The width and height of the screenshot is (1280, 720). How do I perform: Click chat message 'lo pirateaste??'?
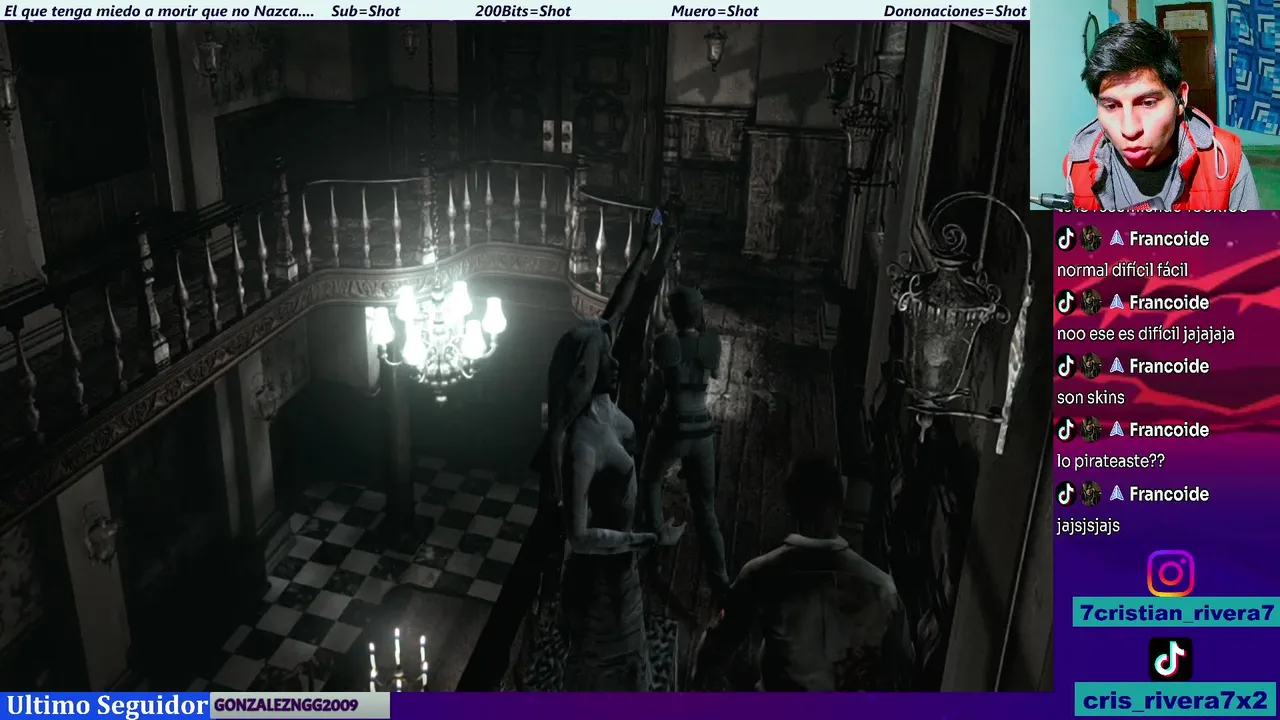(1110, 462)
